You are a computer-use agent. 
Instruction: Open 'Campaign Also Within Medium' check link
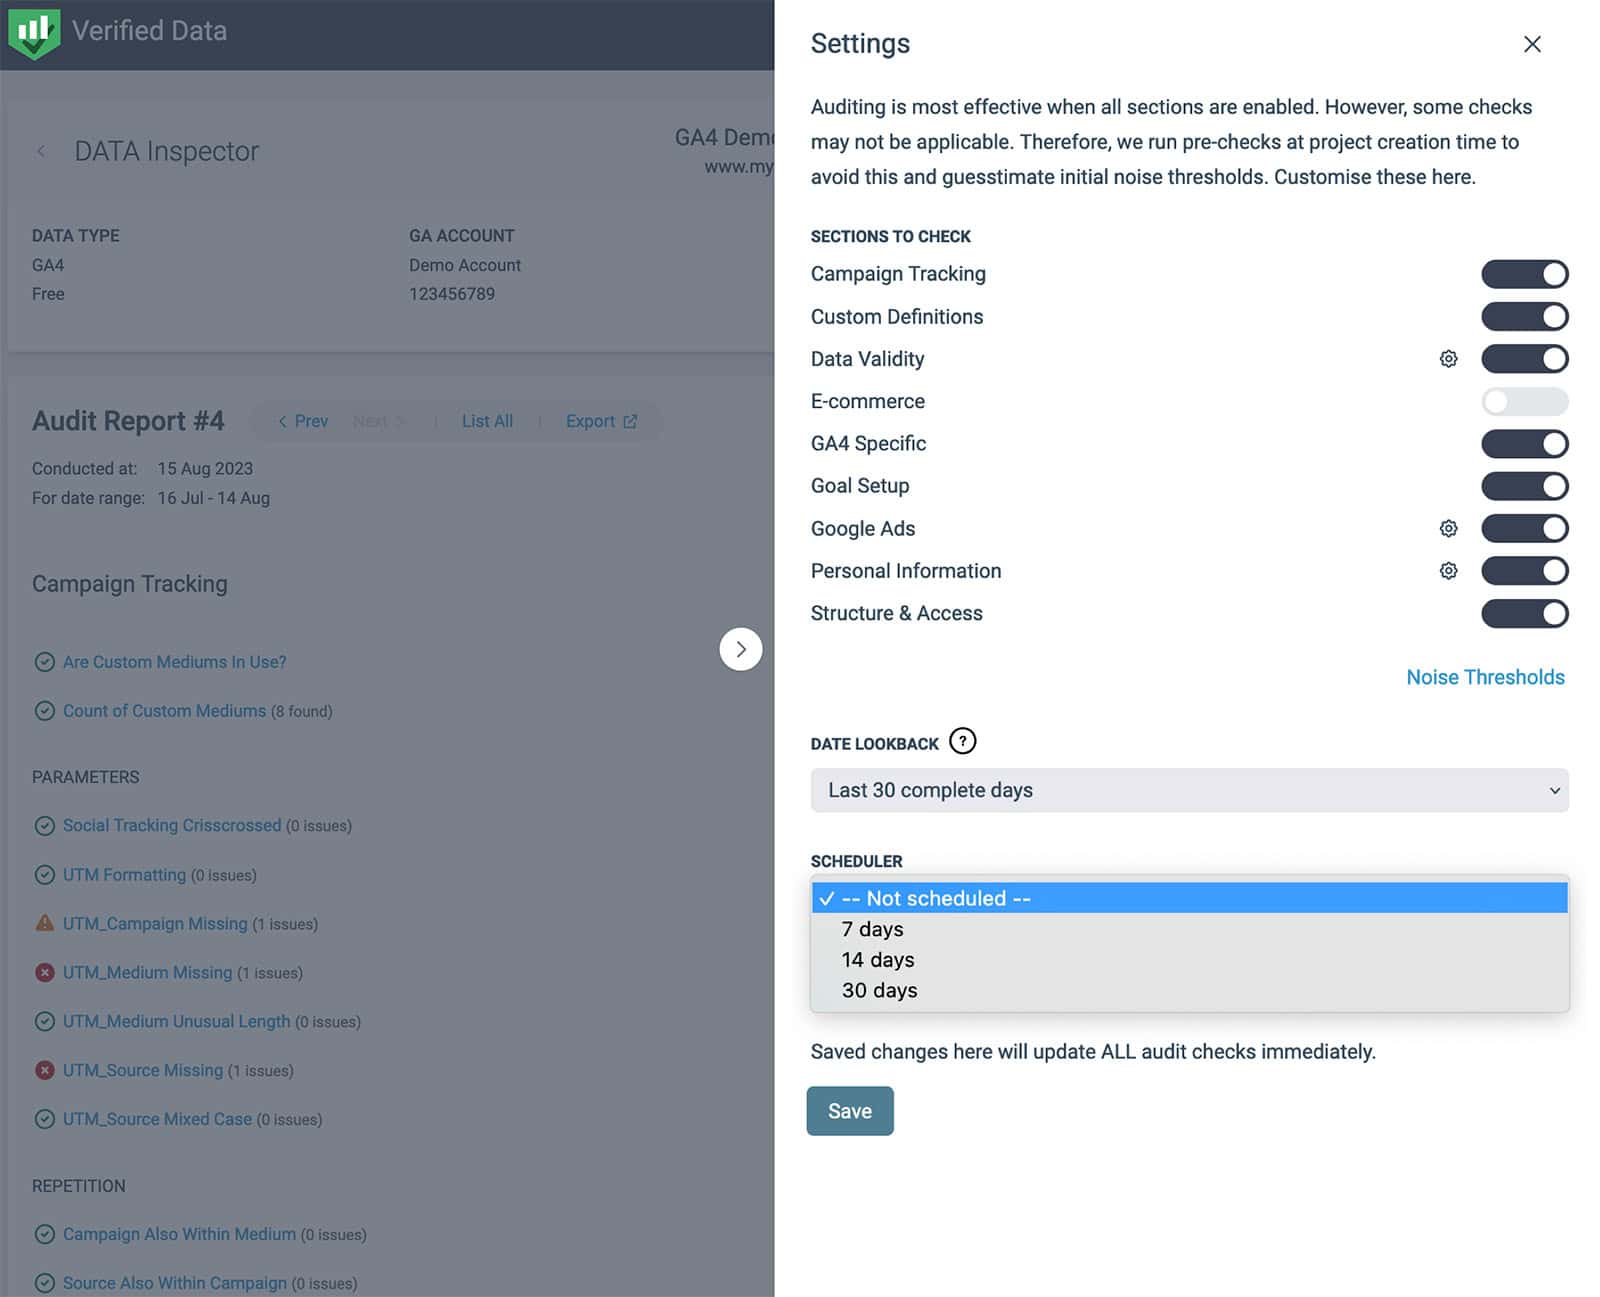[x=179, y=1234]
